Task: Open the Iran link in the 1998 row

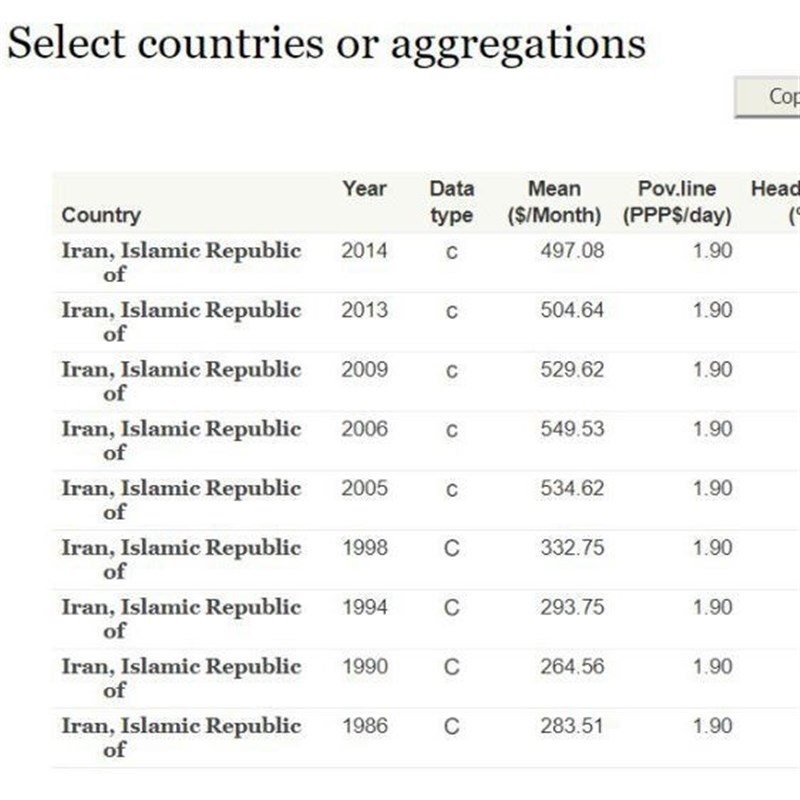Action: pos(181,559)
